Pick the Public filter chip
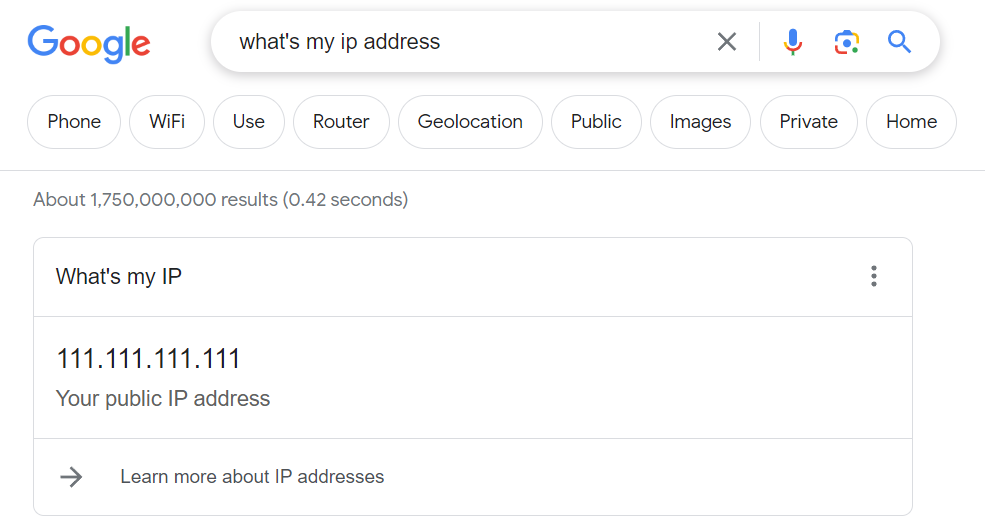The image size is (985, 525). coord(596,122)
